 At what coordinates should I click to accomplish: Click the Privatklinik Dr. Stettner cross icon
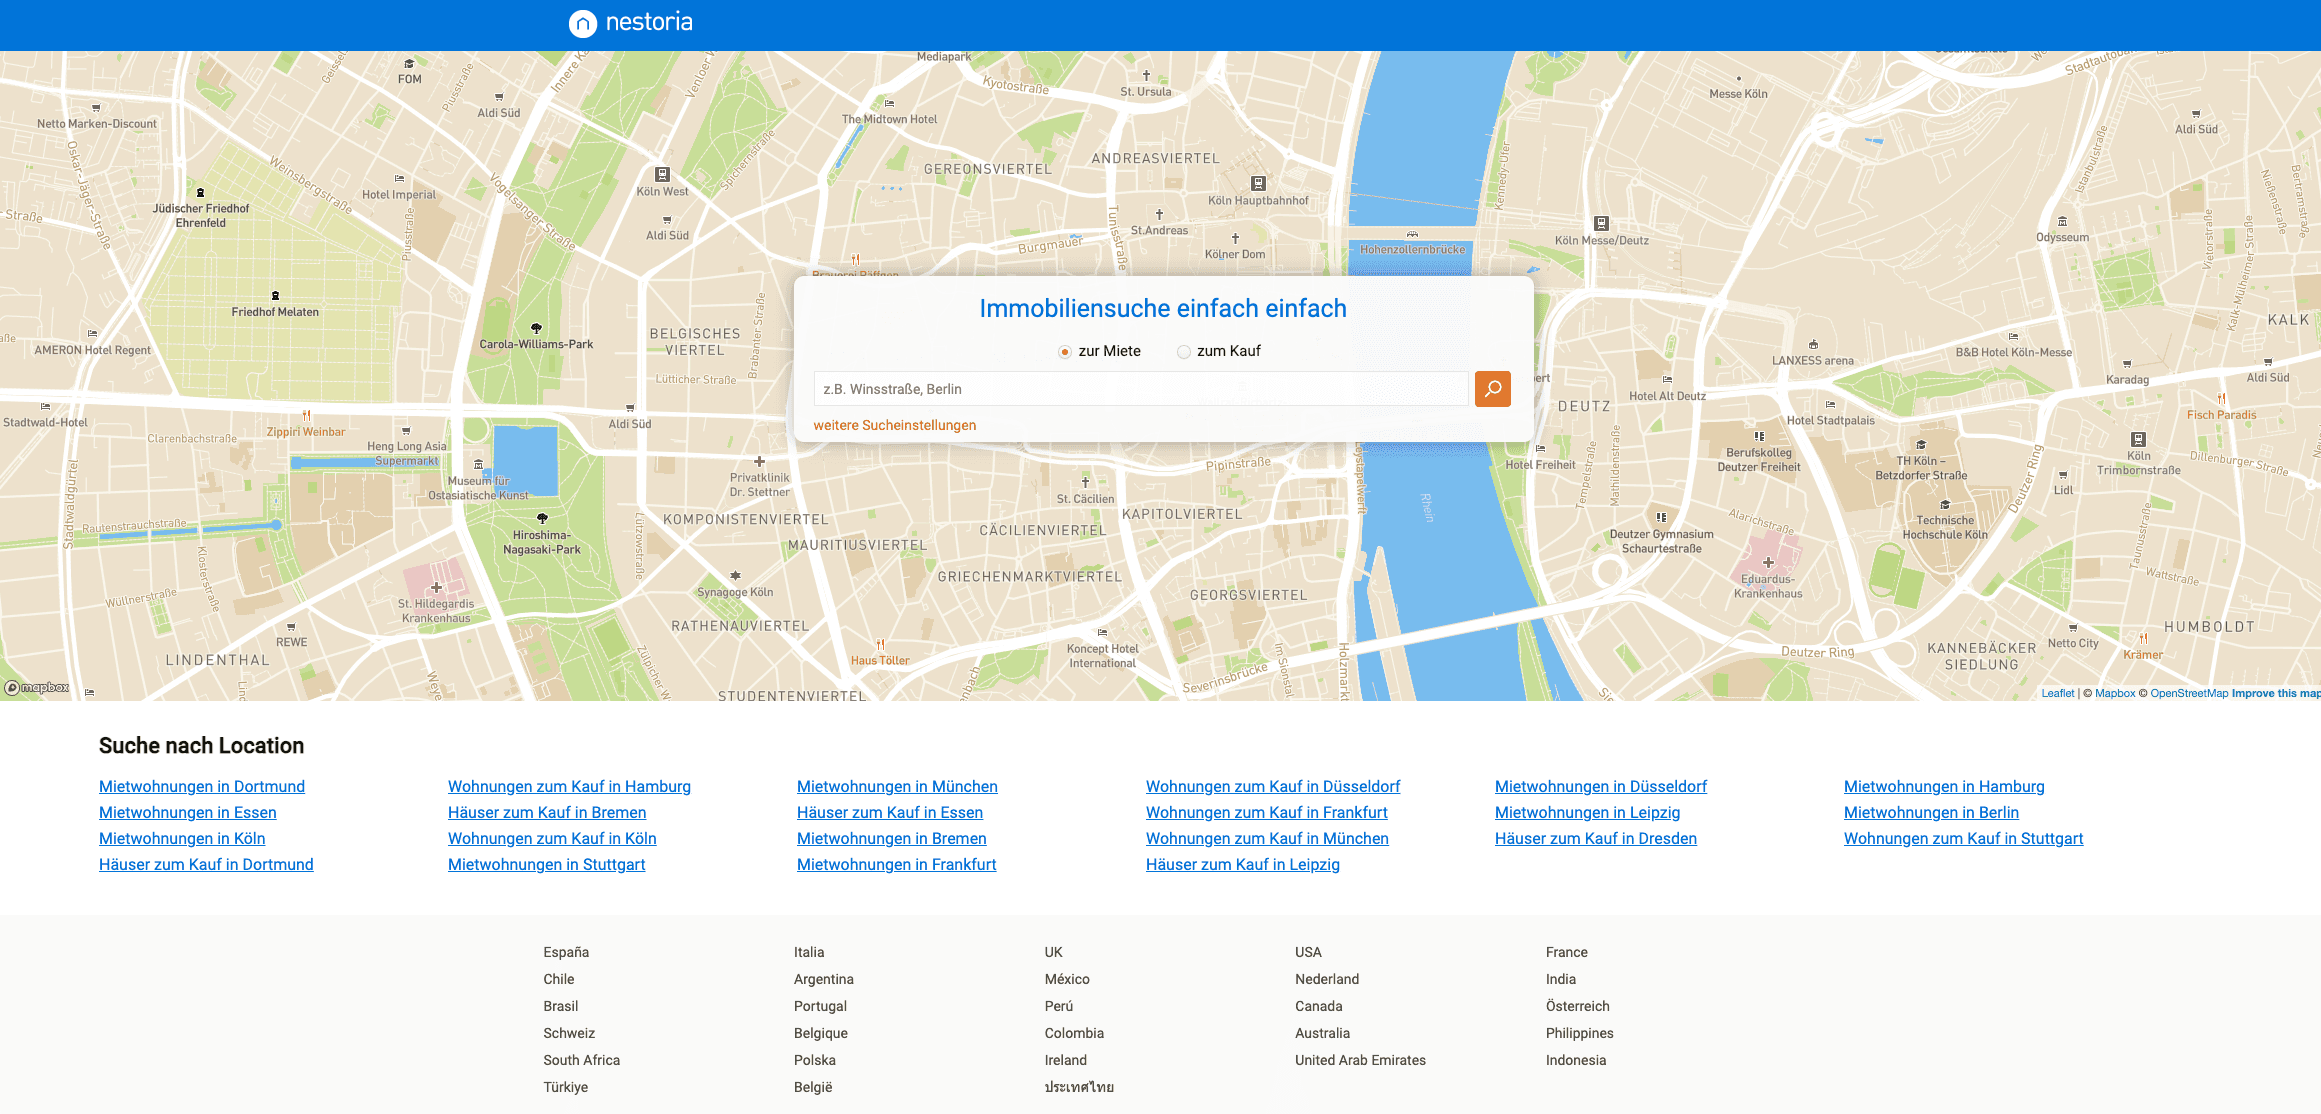759,462
